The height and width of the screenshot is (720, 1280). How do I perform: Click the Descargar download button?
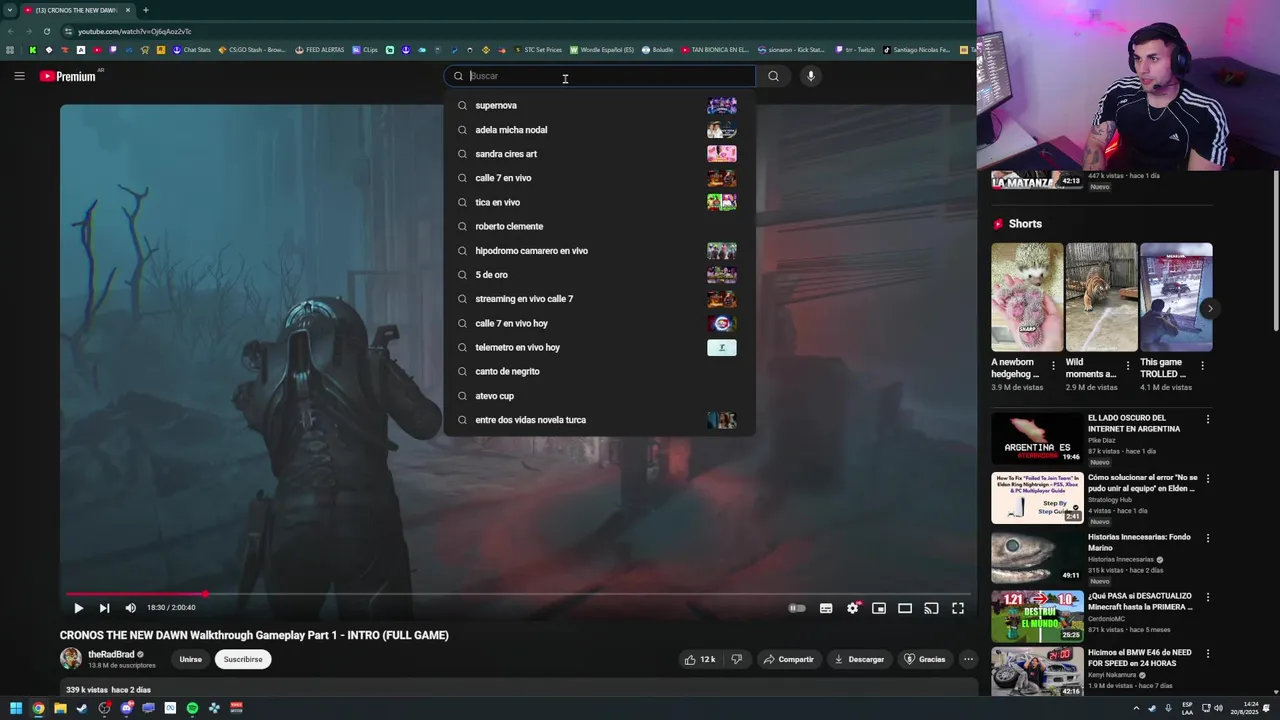pyautogui.click(x=859, y=659)
